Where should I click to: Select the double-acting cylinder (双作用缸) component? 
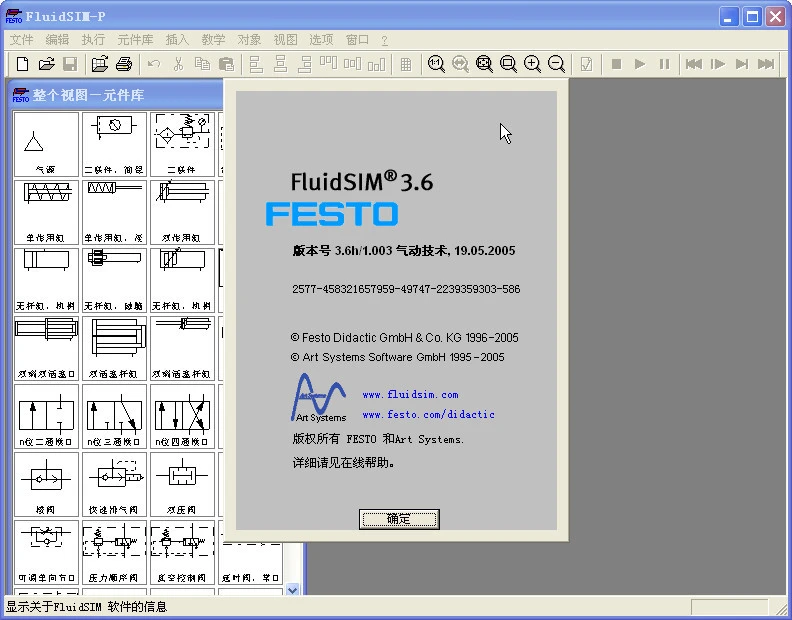(x=182, y=212)
